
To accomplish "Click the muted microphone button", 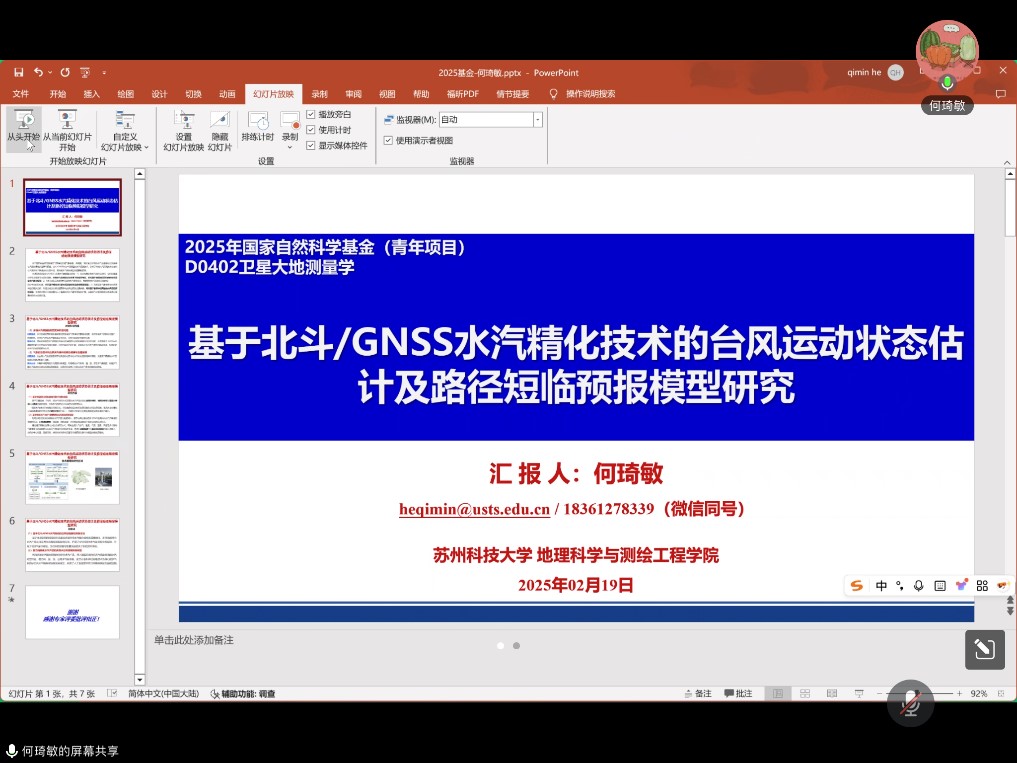I will pyautogui.click(x=910, y=703).
